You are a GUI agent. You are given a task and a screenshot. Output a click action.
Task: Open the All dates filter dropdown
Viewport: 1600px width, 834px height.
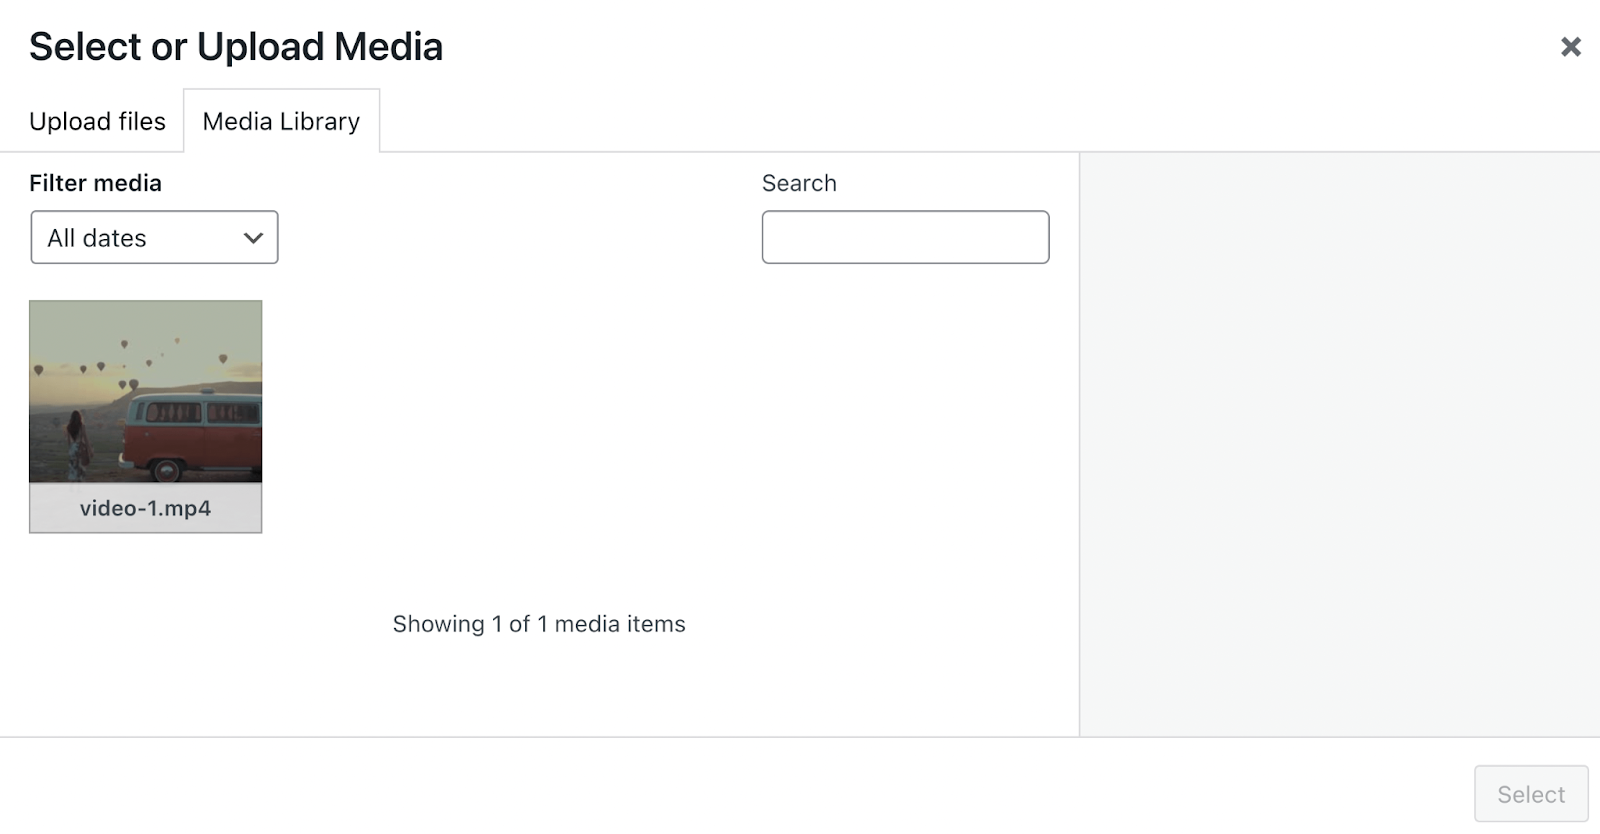click(154, 237)
